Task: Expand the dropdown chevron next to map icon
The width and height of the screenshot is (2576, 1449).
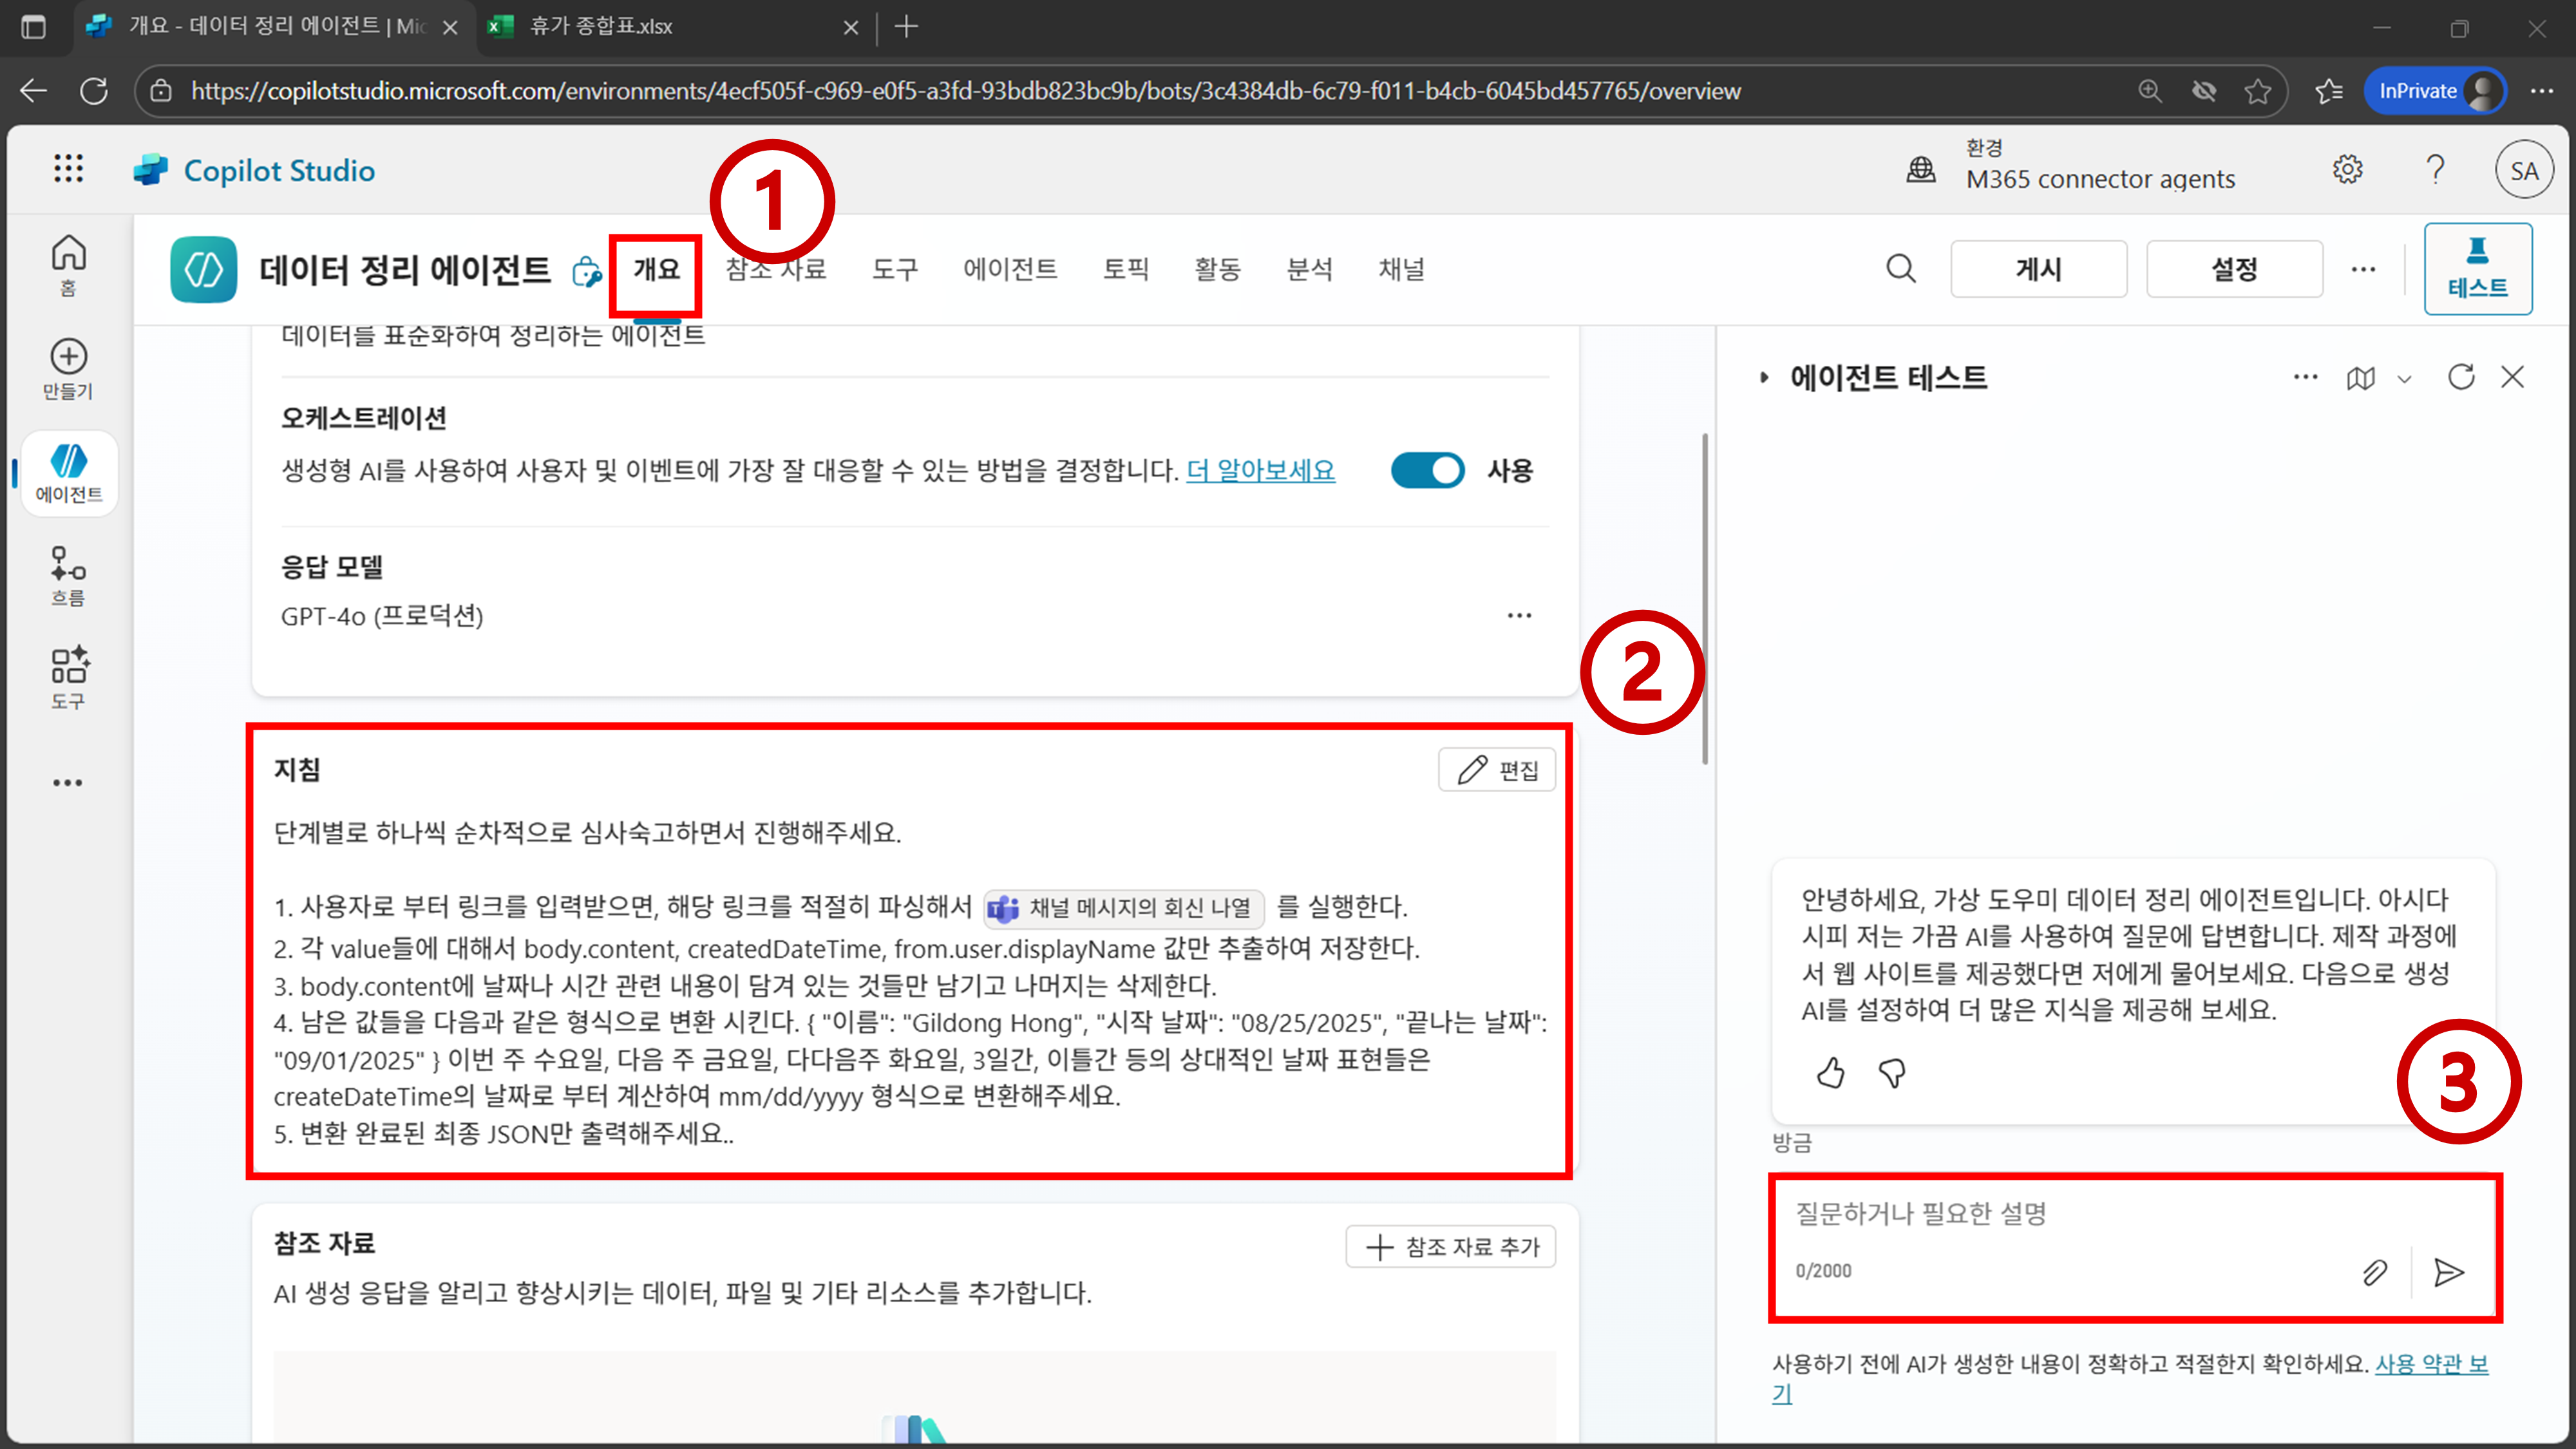Action: [2405, 379]
